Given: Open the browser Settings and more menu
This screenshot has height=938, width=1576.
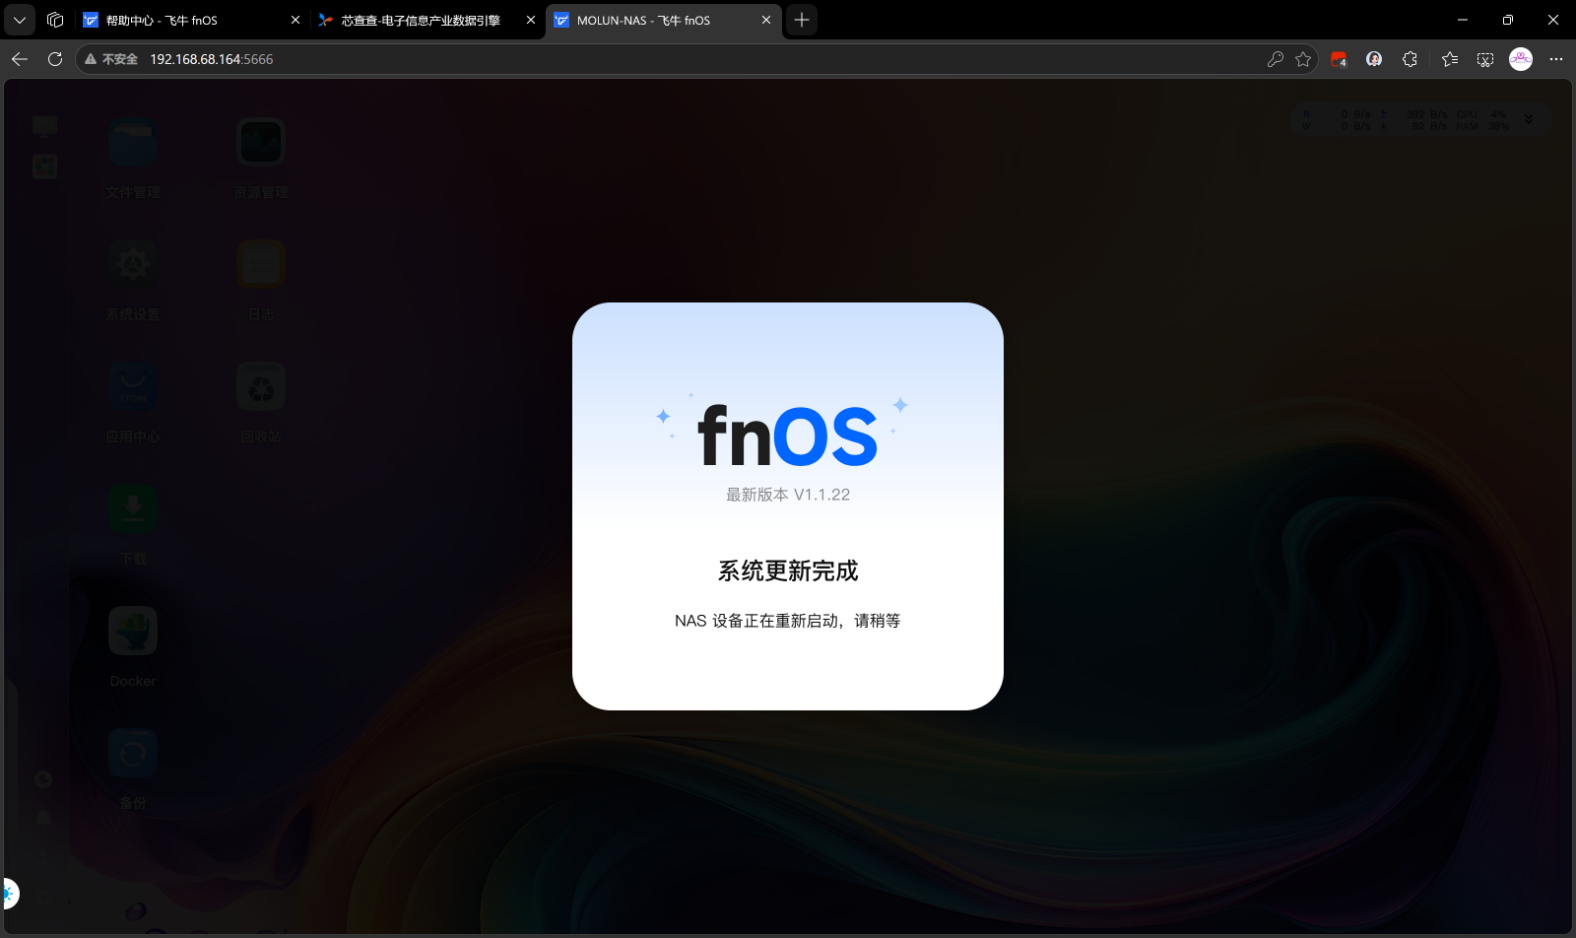Looking at the screenshot, I should (1556, 59).
